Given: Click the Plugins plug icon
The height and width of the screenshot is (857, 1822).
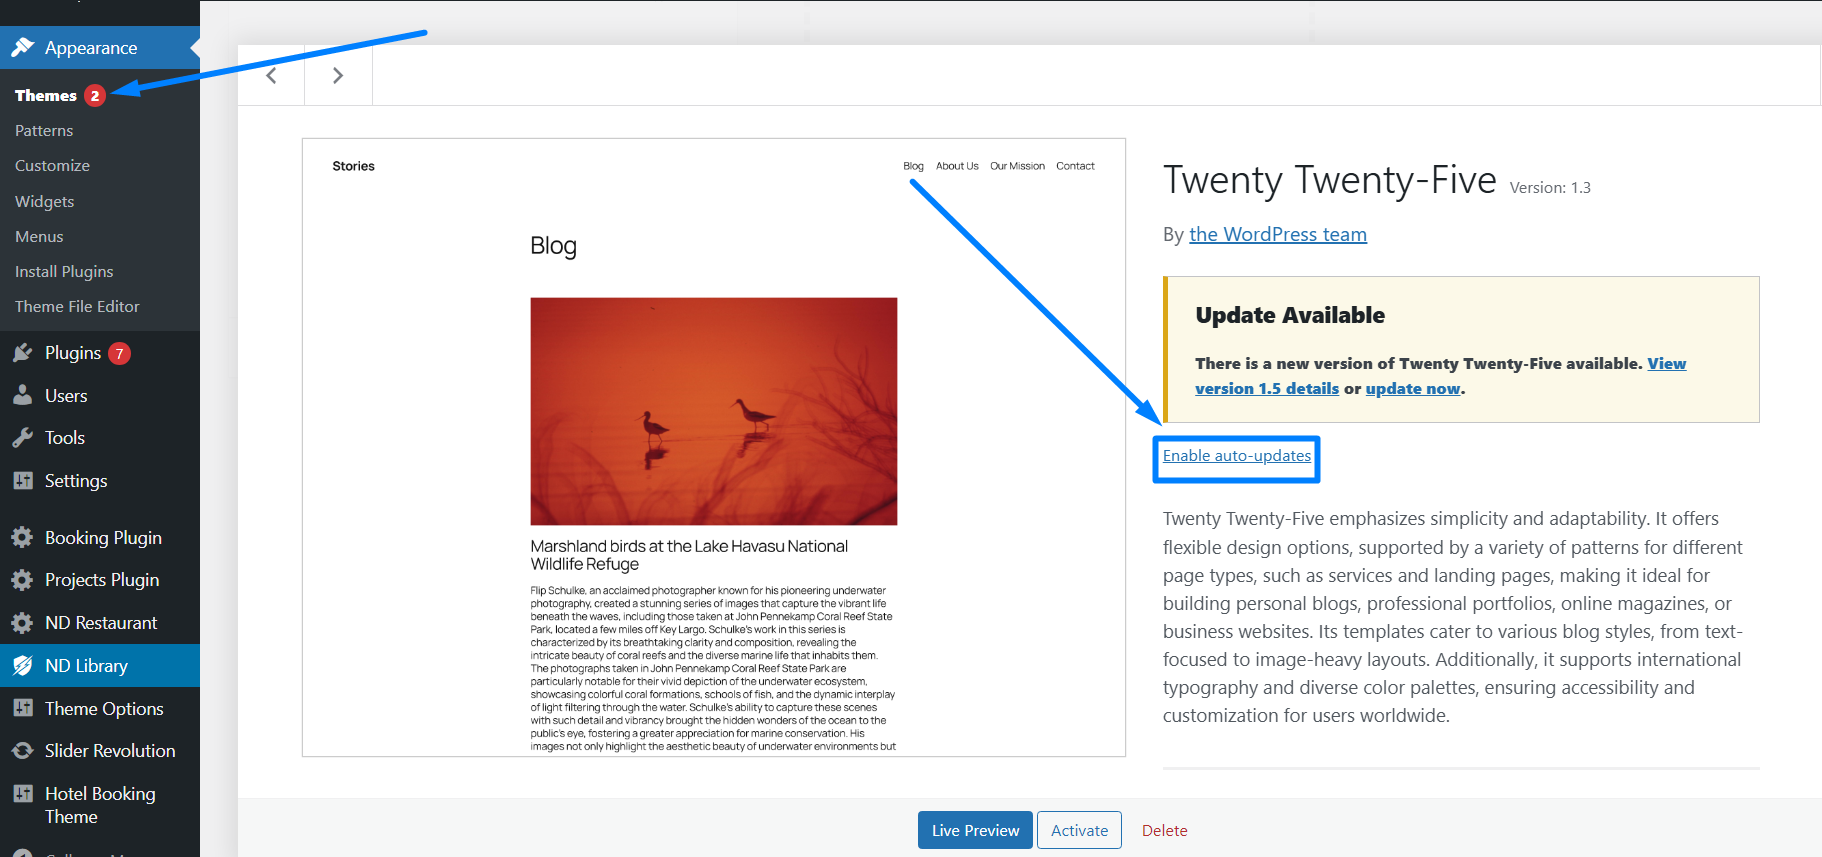Looking at the screenshot, I should pos(22,353).
